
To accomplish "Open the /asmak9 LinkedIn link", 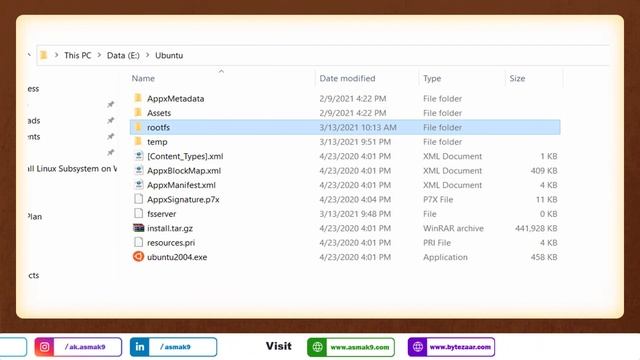I will [x=175, y=347].
